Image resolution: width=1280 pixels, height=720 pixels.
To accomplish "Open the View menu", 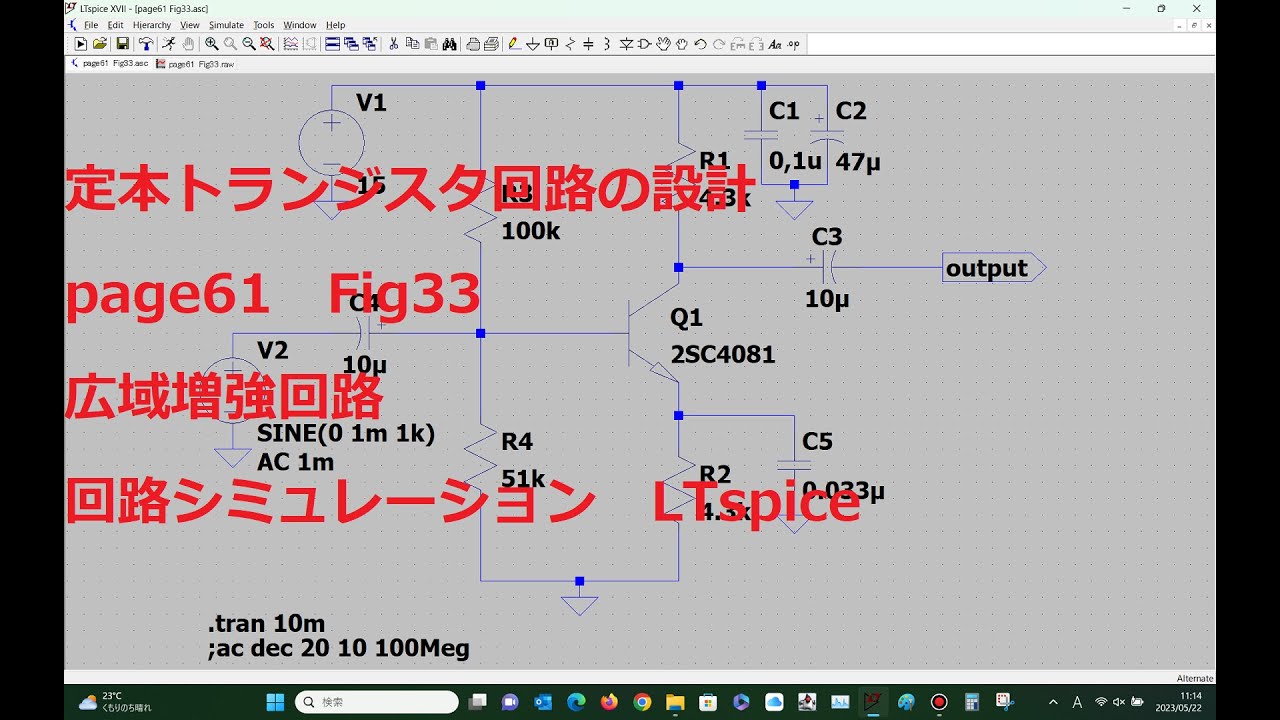I will click(x=190, y=25).
